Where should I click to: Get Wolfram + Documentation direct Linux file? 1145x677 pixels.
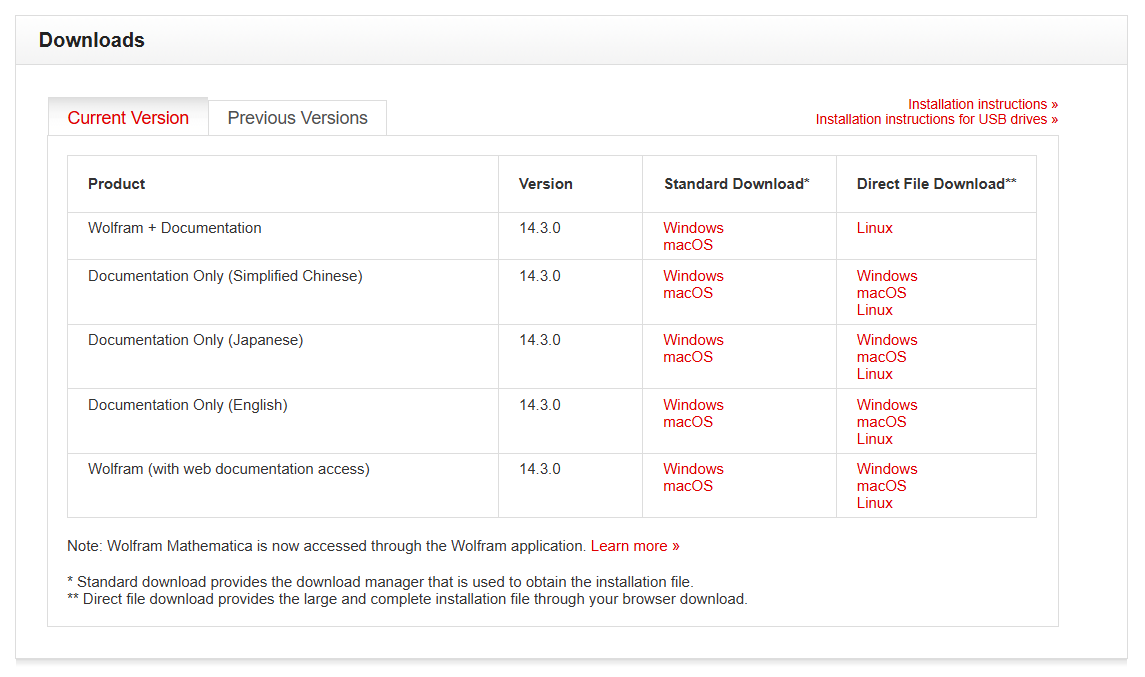(874, 228)
